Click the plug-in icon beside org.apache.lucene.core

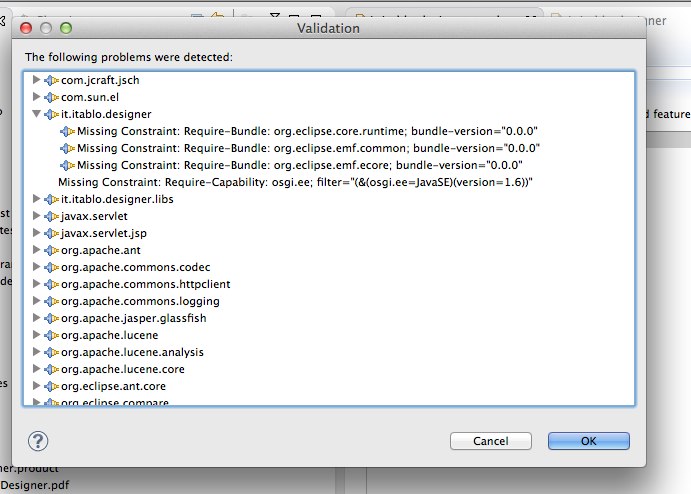pyautogui.click(x=52, y=369)
